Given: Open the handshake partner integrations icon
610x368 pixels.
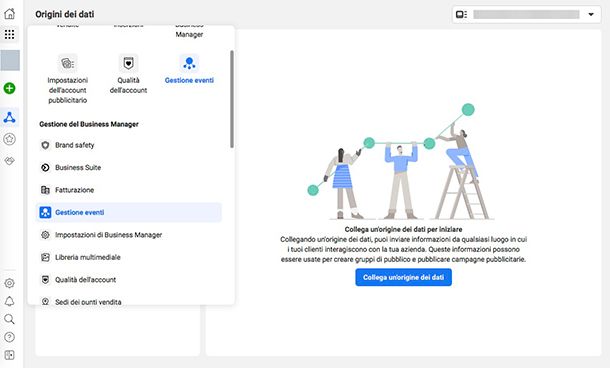Looking at the screenshot, I should click(x=9, y=160).
